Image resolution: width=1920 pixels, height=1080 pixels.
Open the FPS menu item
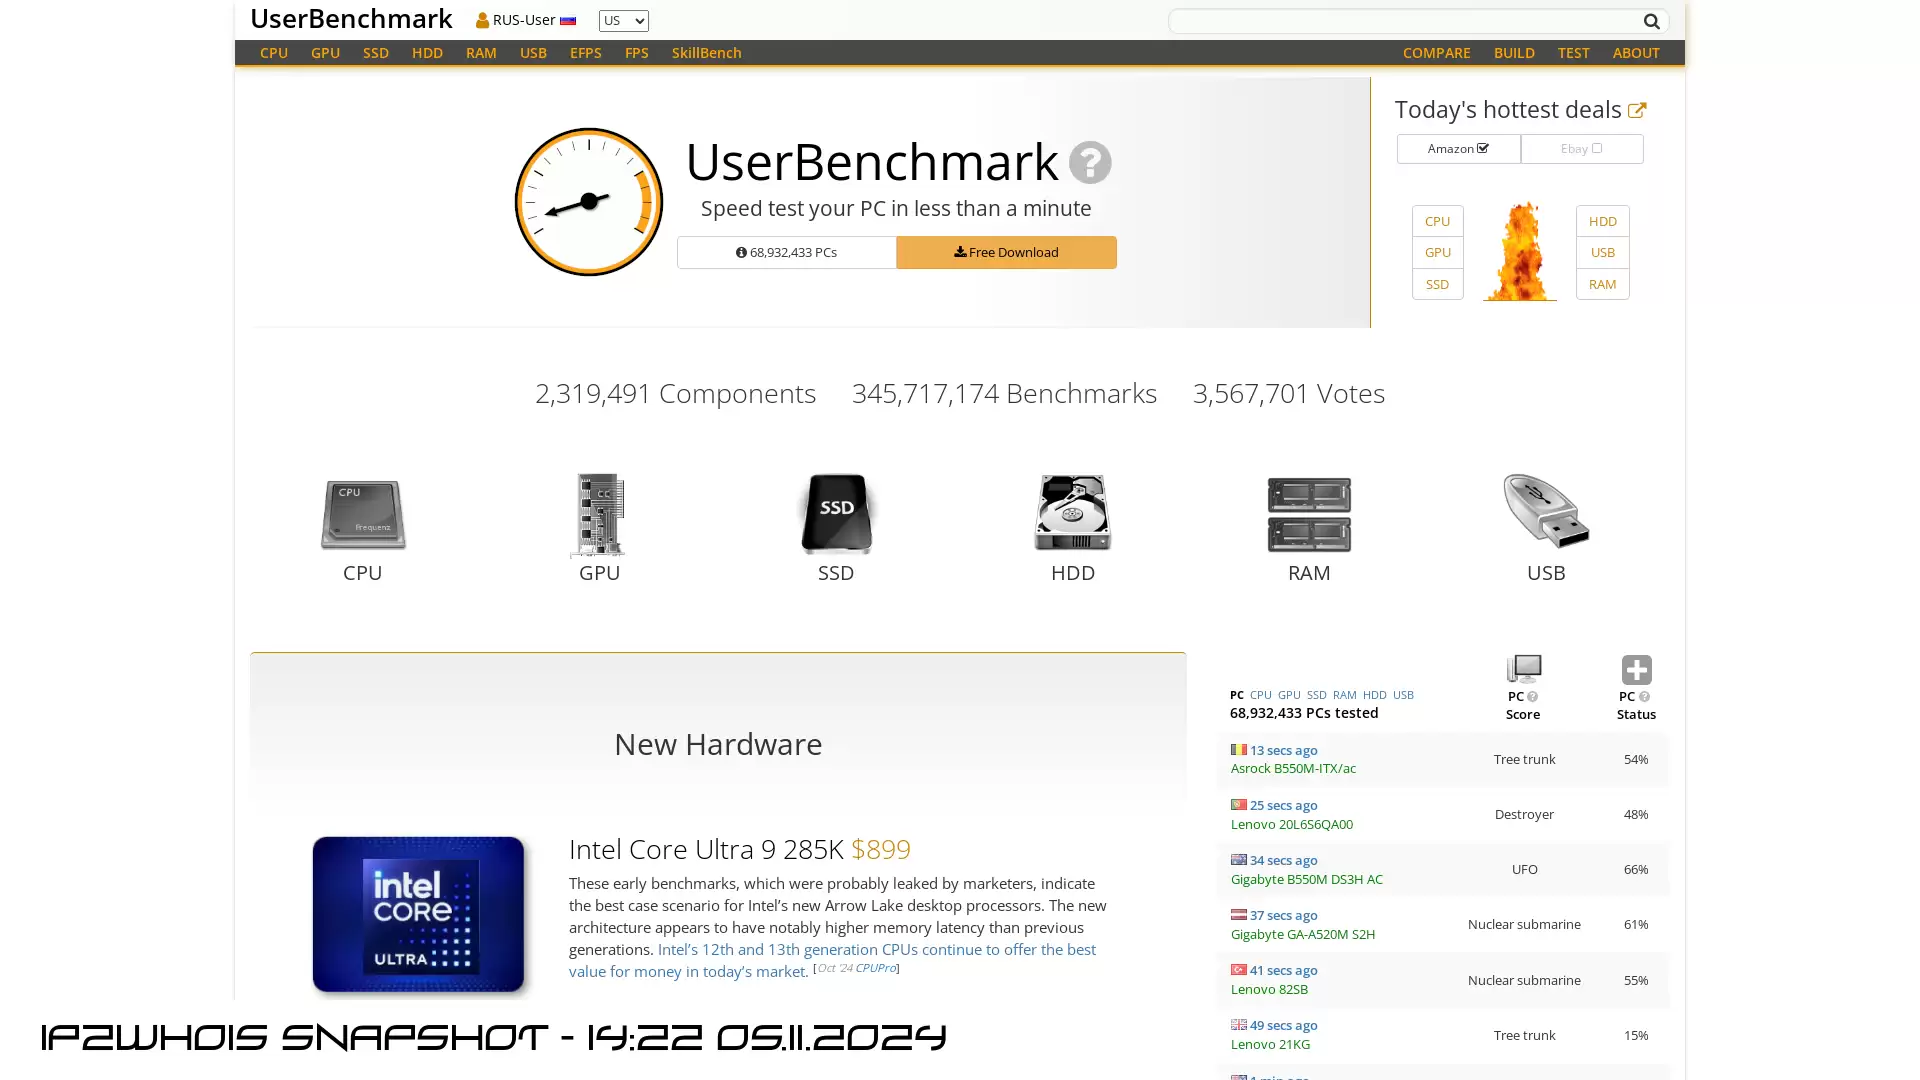tap(637, 53)
